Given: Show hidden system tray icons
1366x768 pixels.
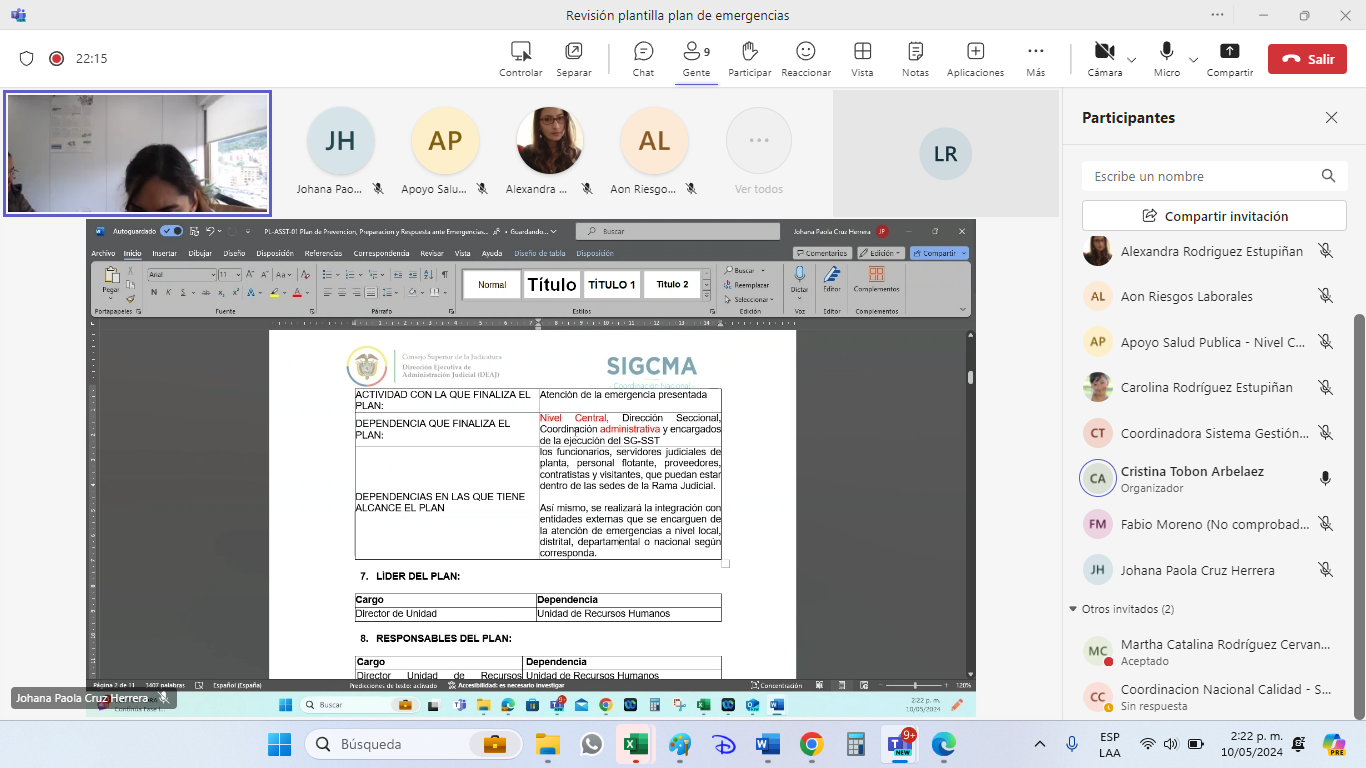Looking at the screenshot, I should pos(1040,744).
